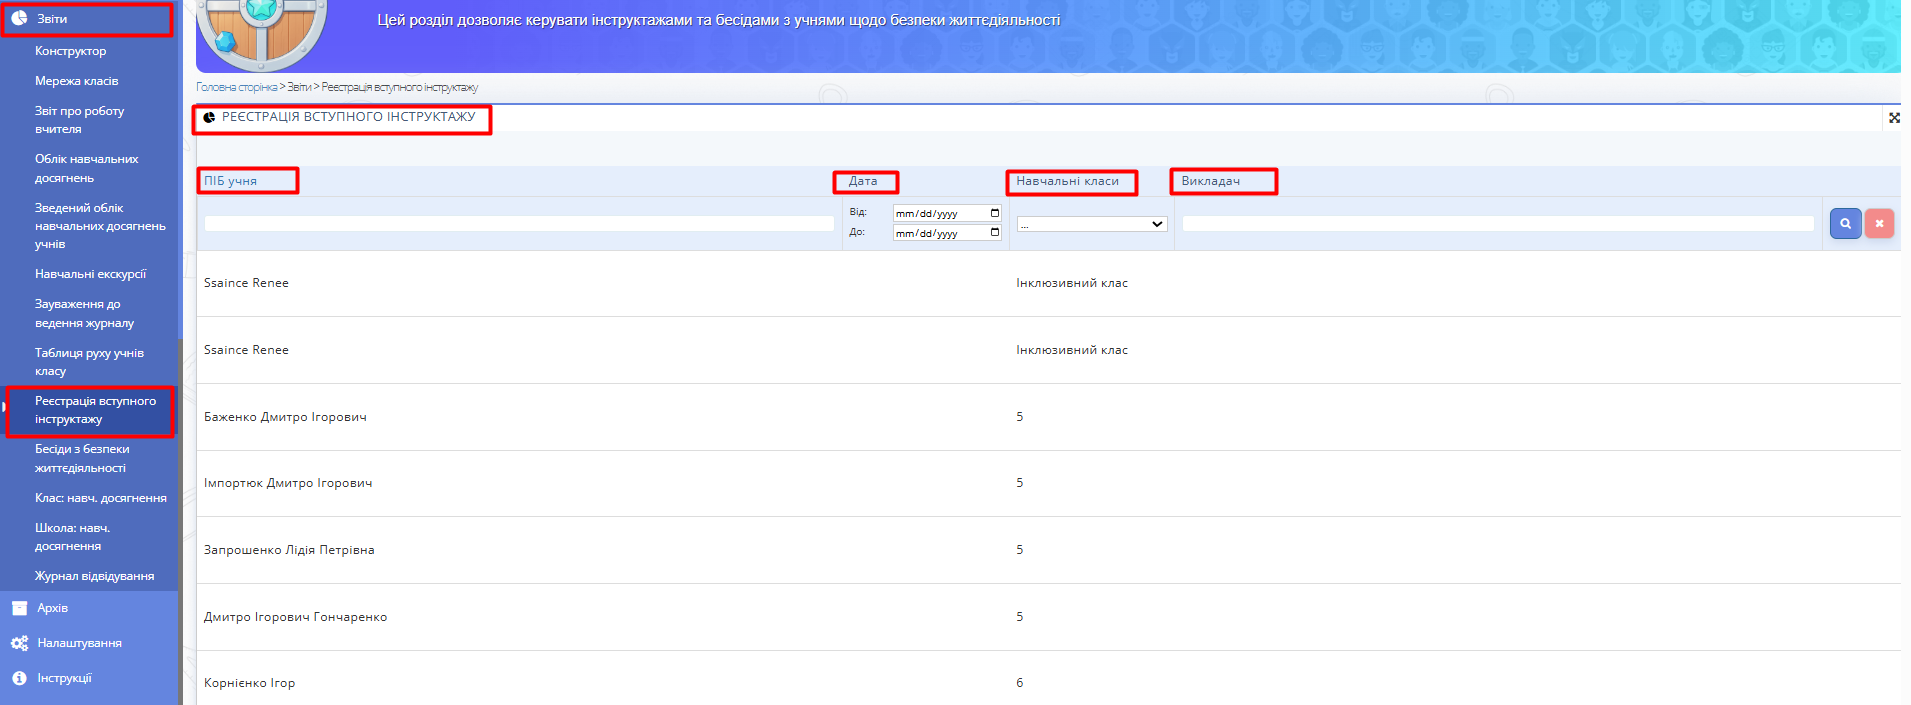Click the fullscreen expand icon at panel corner
This screenshot has height=705, width=1911.
(1893, 118)
